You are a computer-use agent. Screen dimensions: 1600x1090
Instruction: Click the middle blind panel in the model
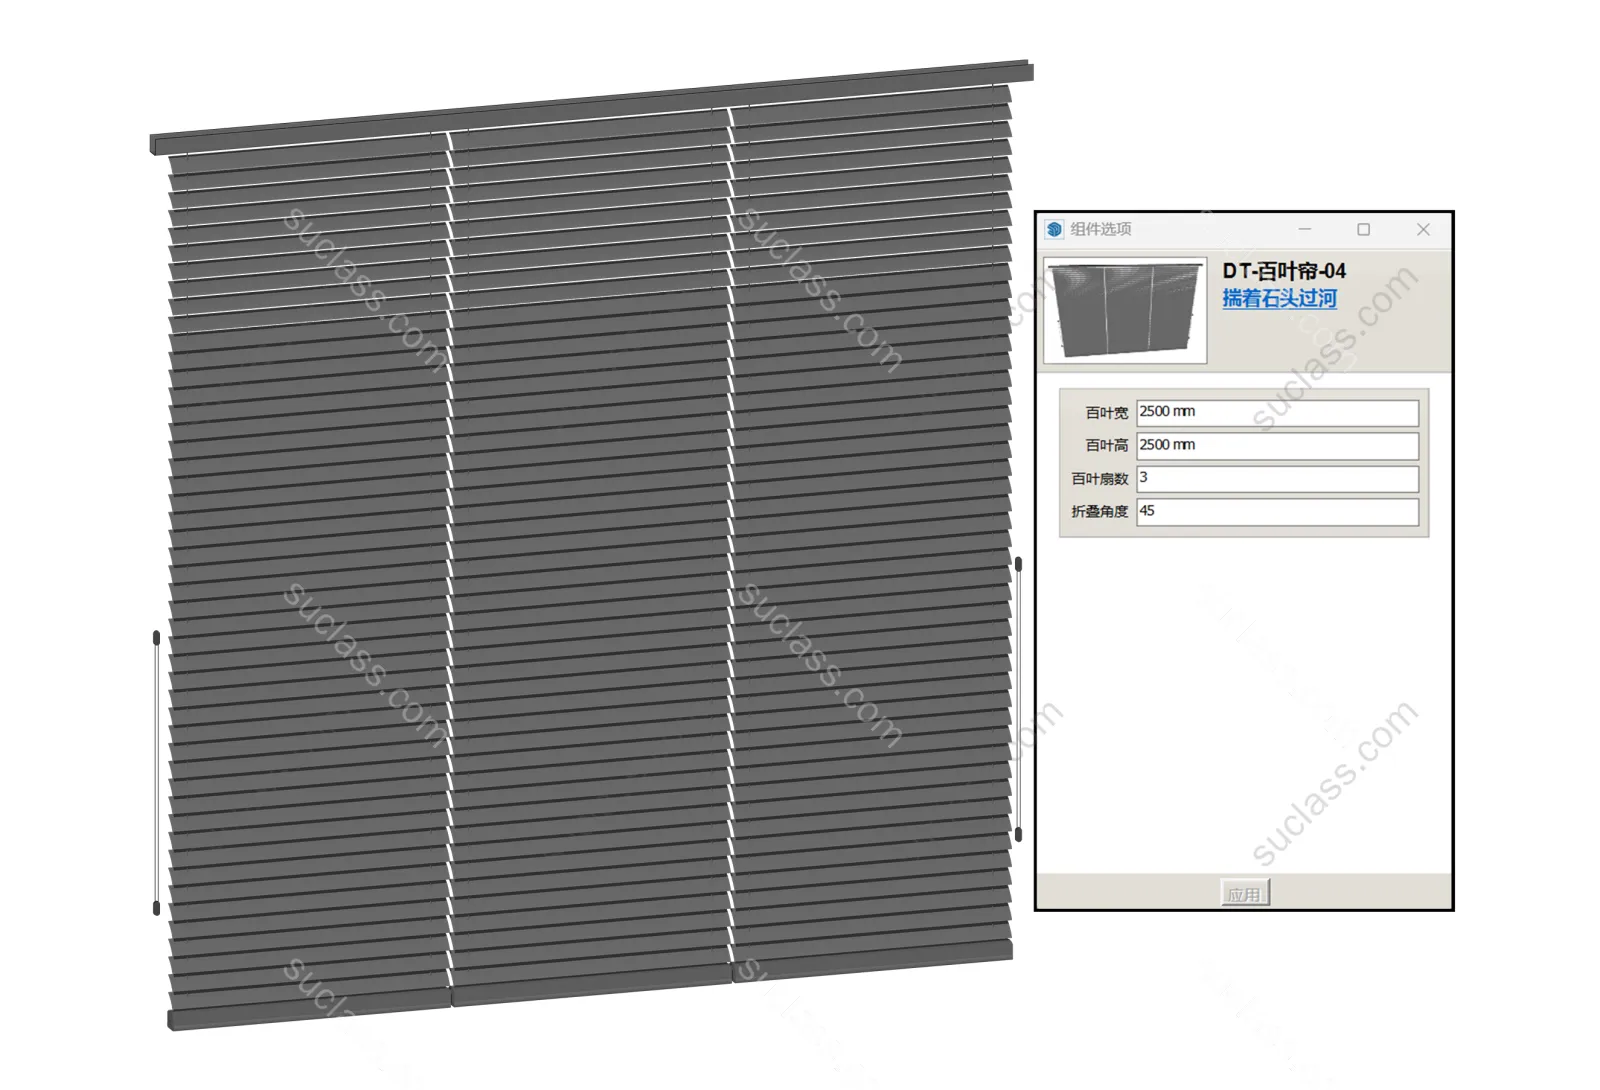[590, 560]
